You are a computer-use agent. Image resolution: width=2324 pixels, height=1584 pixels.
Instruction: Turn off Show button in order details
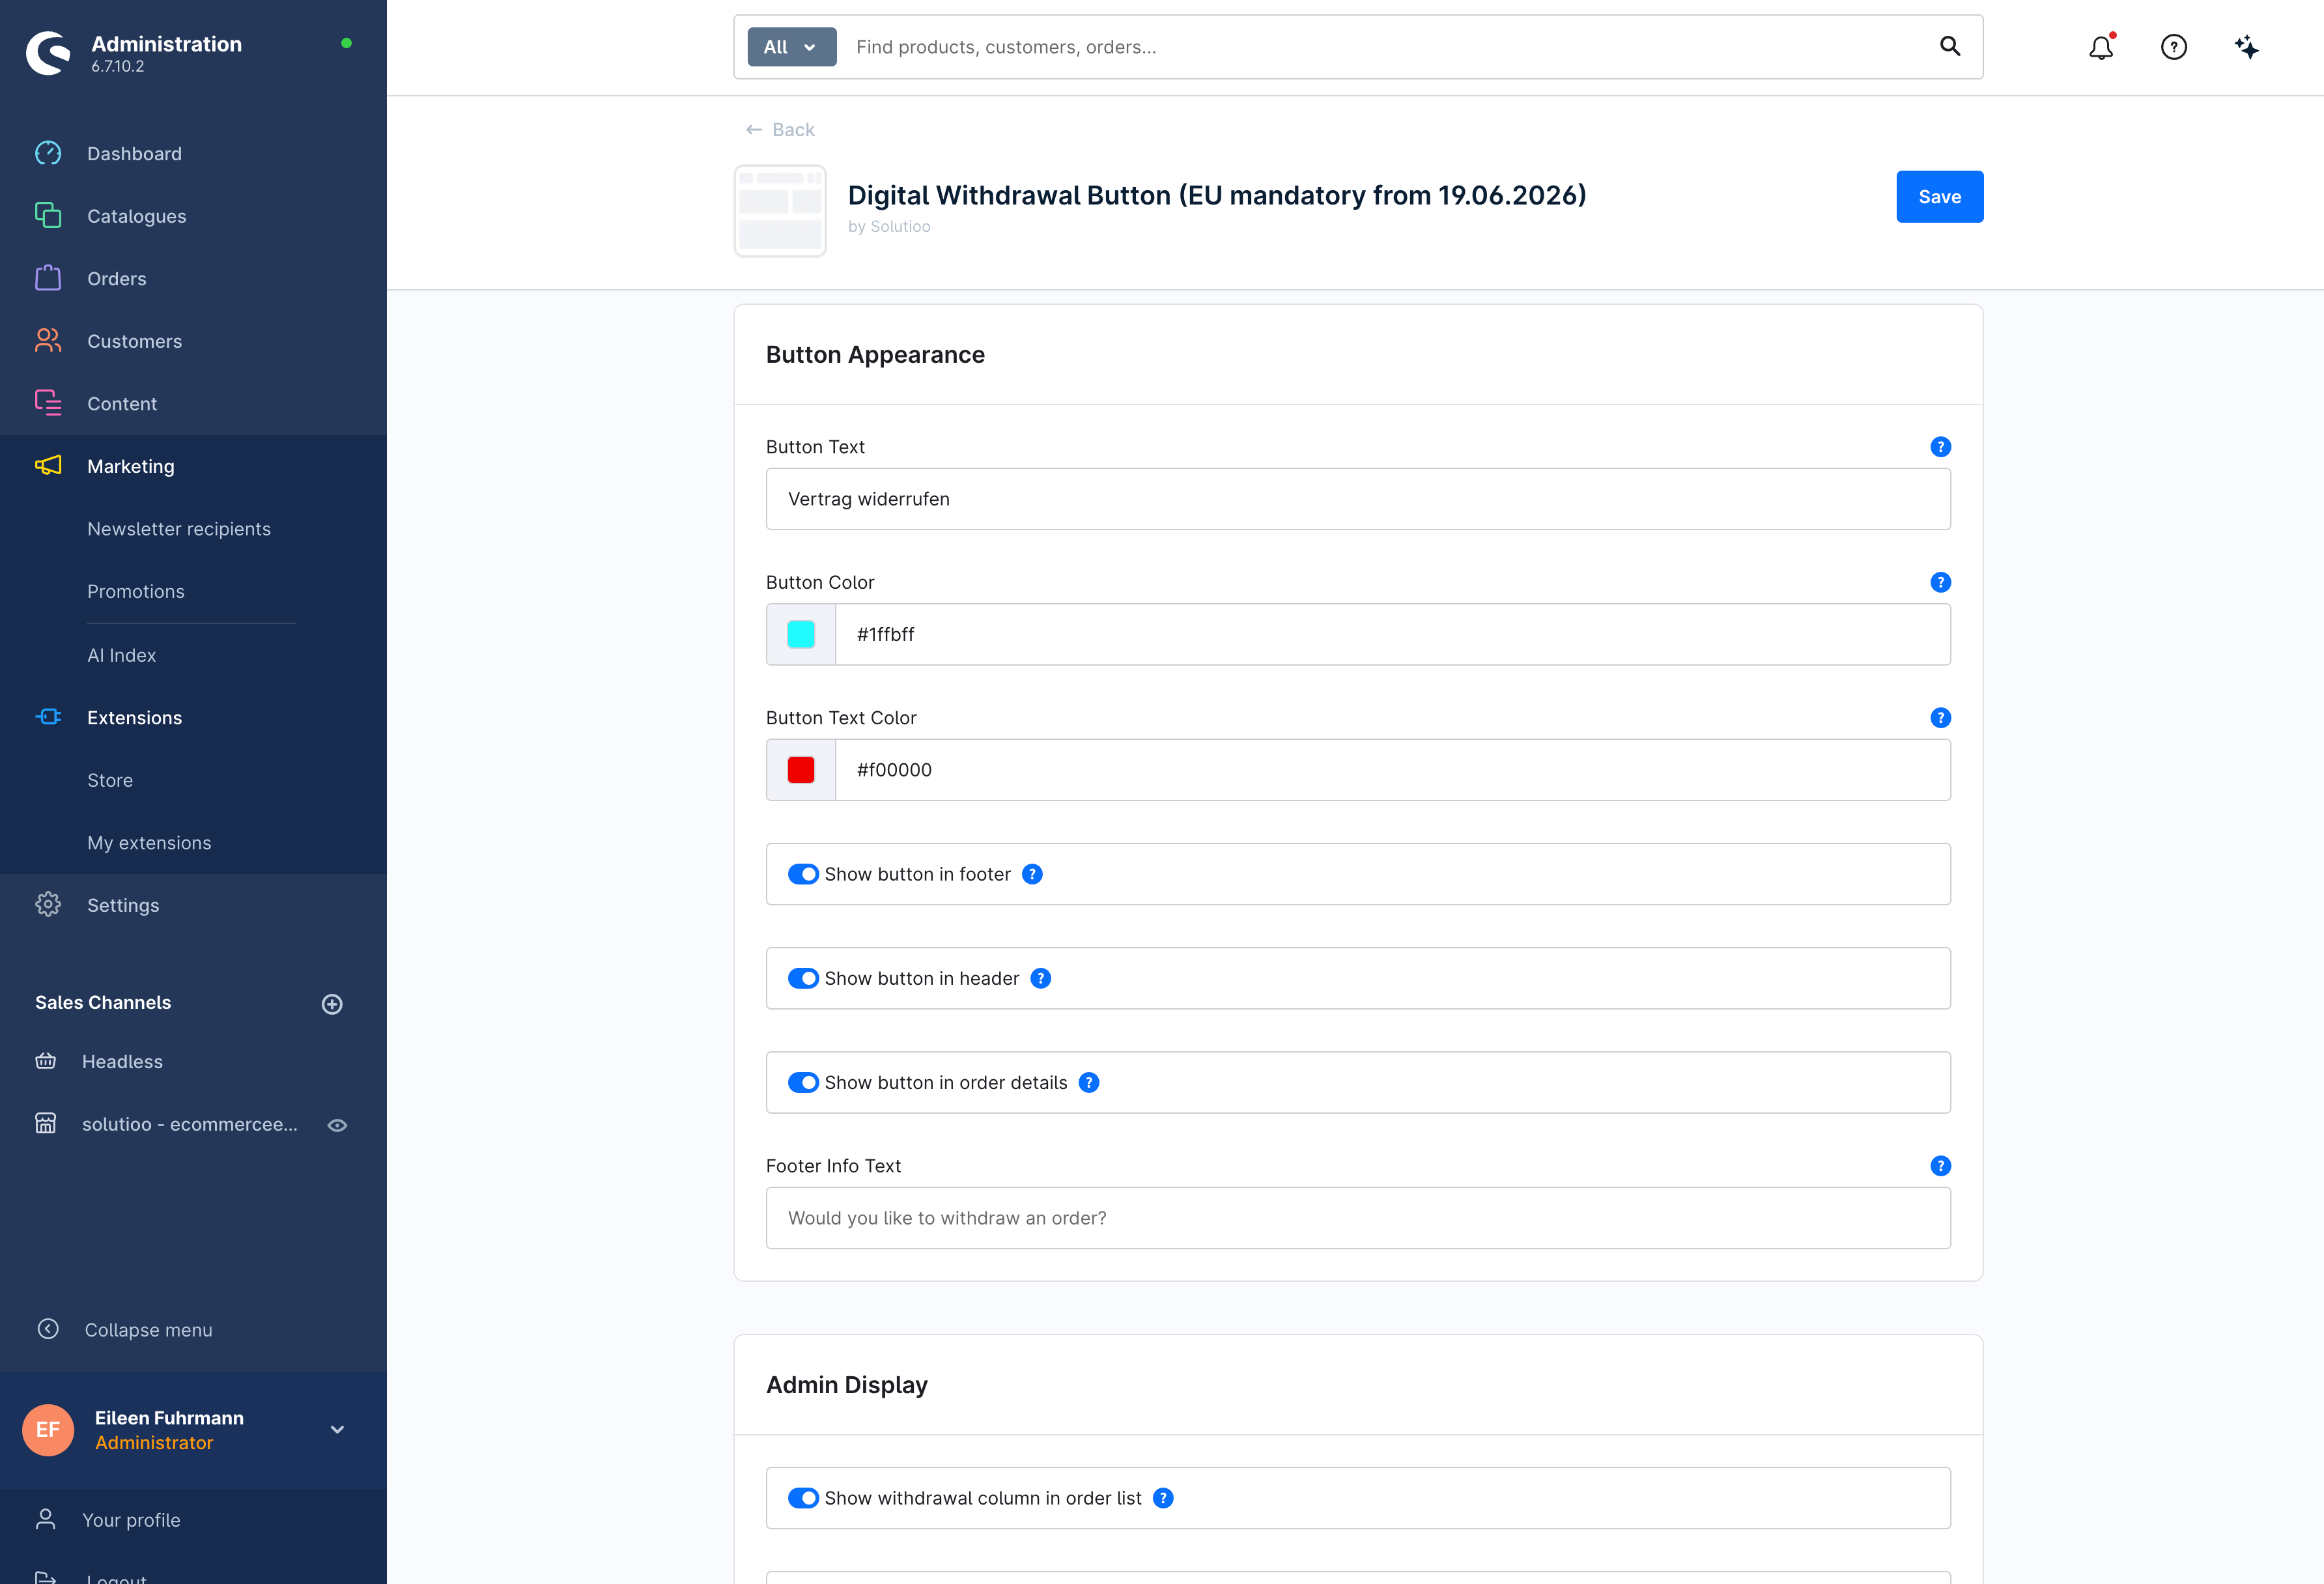pos(803,1082)
